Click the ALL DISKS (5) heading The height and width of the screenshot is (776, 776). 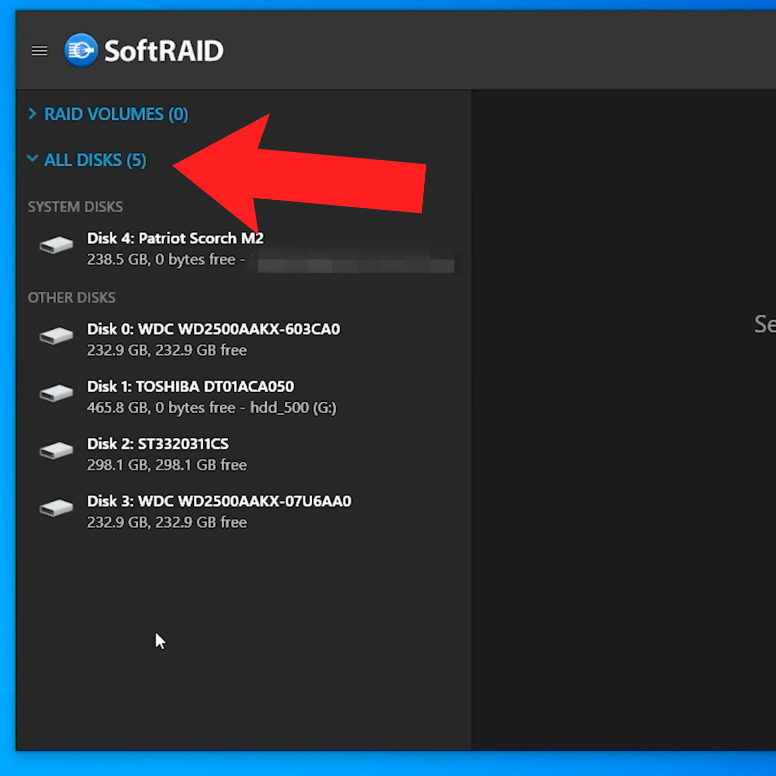click(x=95, y=160)
